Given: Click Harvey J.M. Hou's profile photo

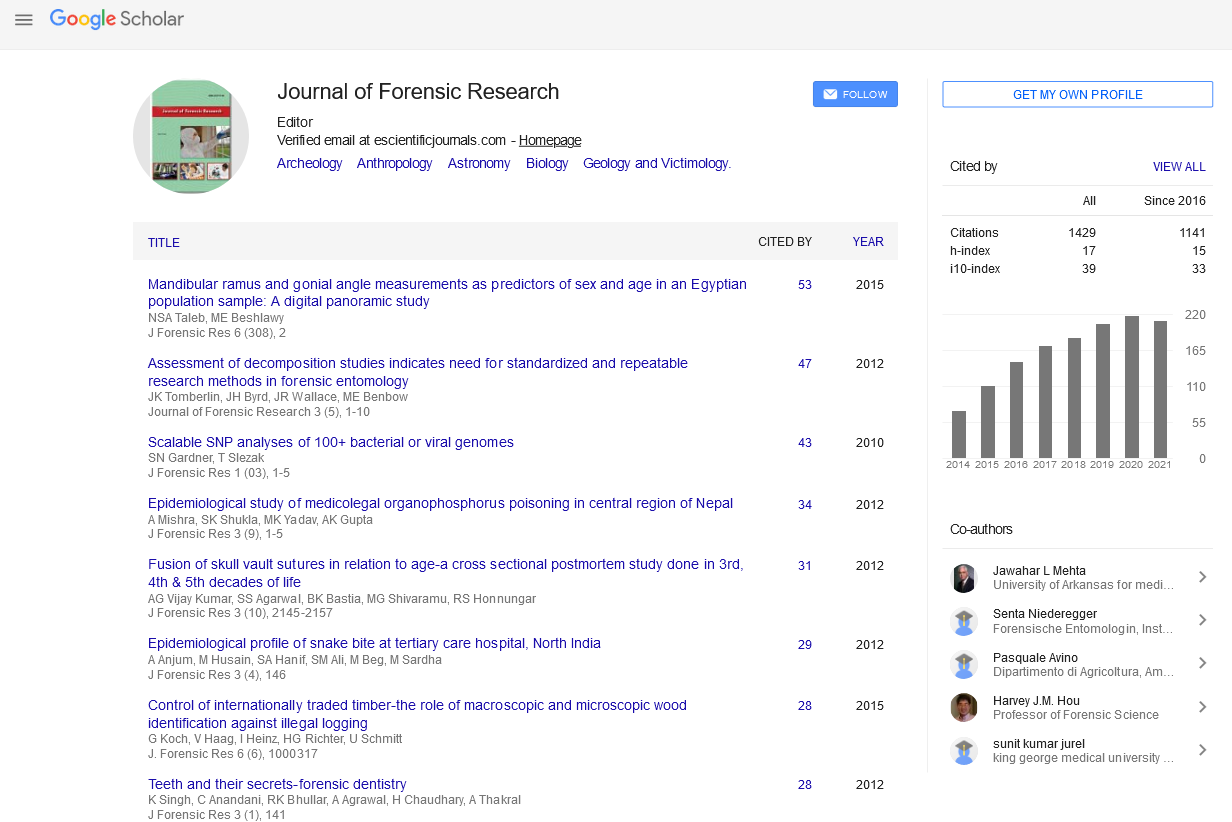Looking at the screenshot, I should tap(963, 708).
